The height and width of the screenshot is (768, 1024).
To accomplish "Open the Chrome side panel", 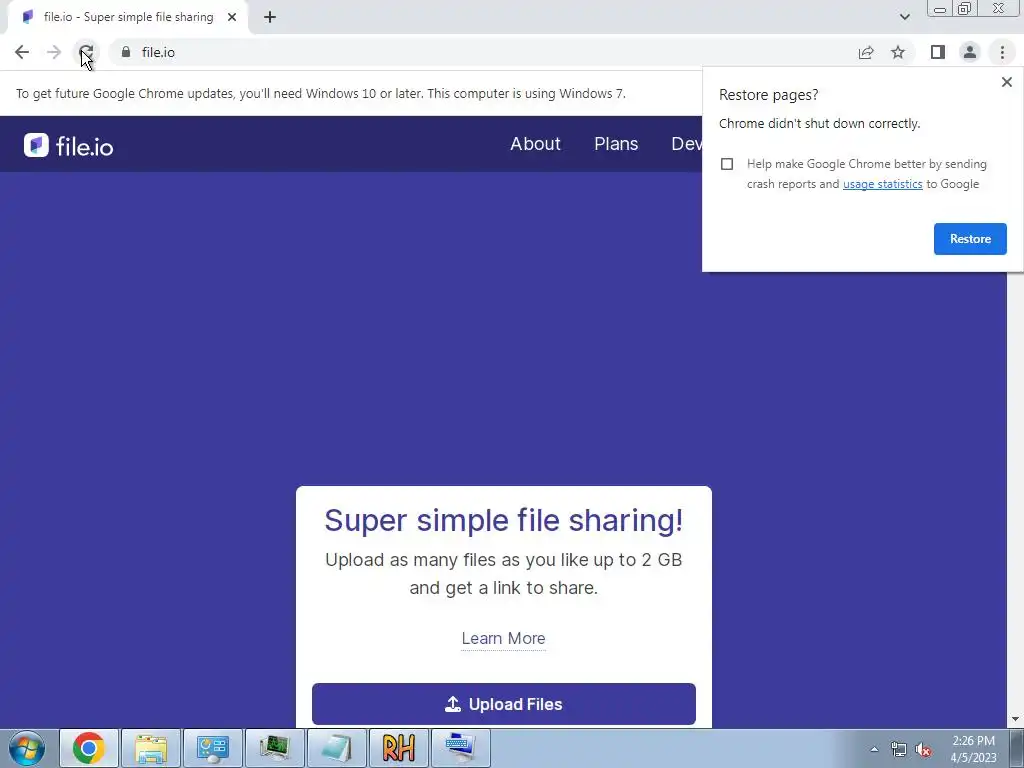I will [x=938, y=52].
